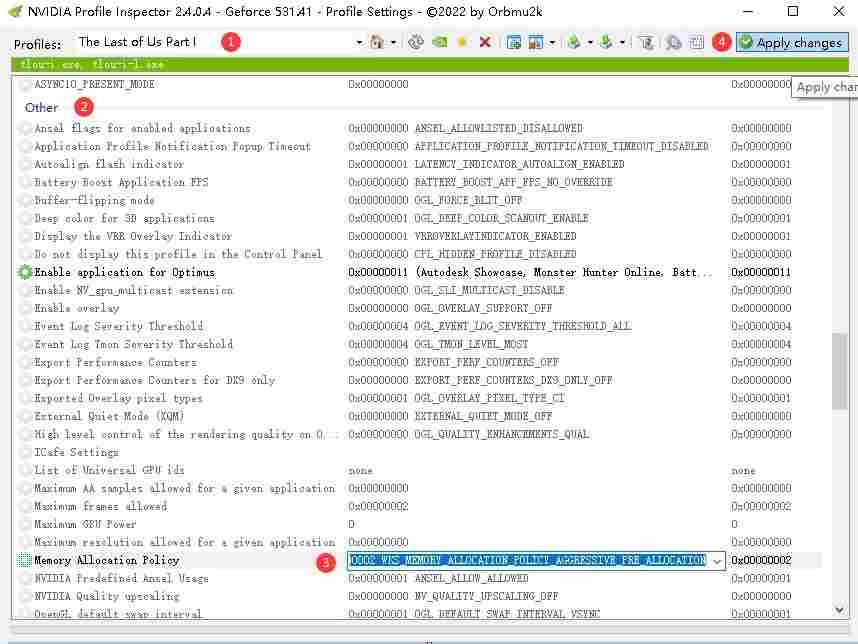858x644 pixels.
Task: Open dropdown arrow next to home icon
Action: [393, 43]
